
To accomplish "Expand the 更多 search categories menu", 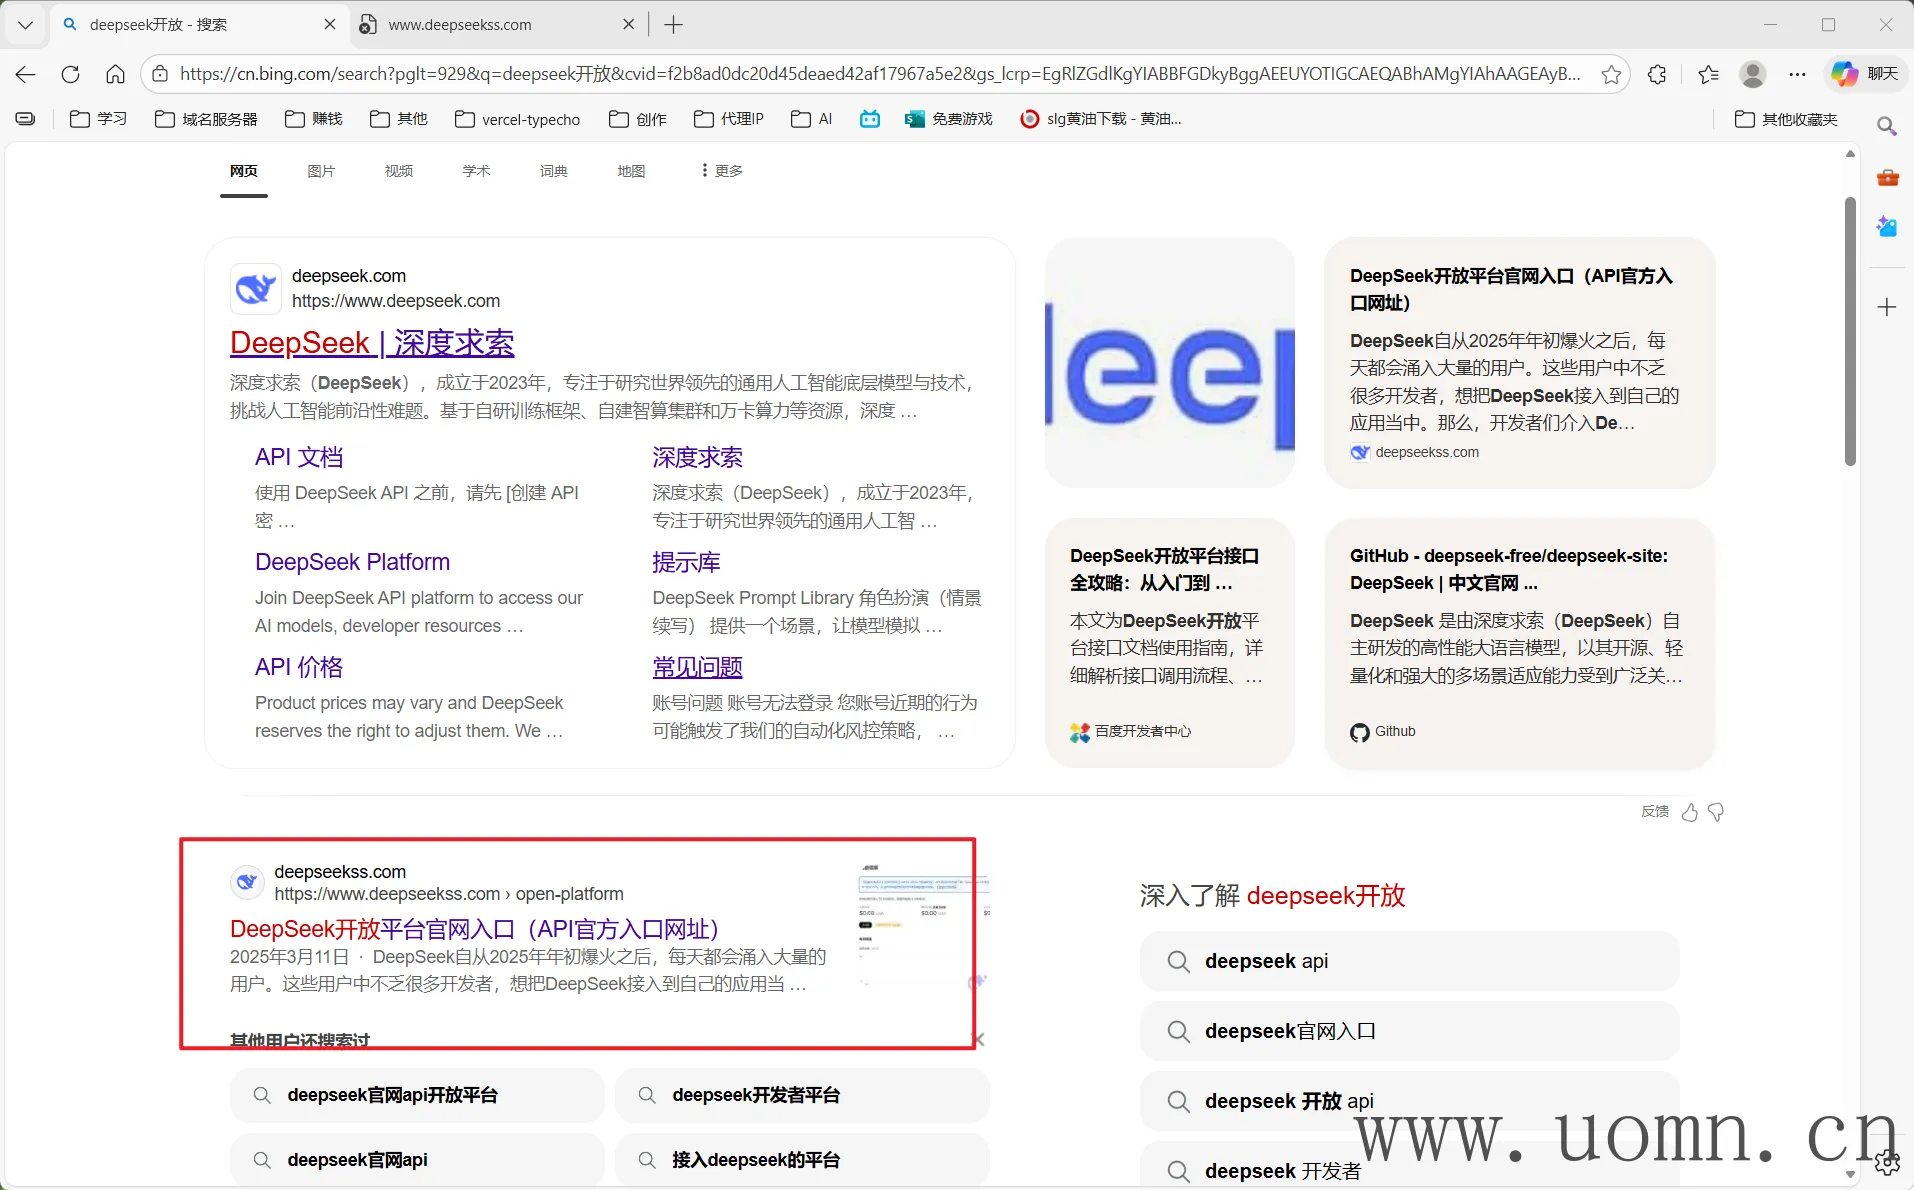I will pyautogui.click(x=721, y=171).
